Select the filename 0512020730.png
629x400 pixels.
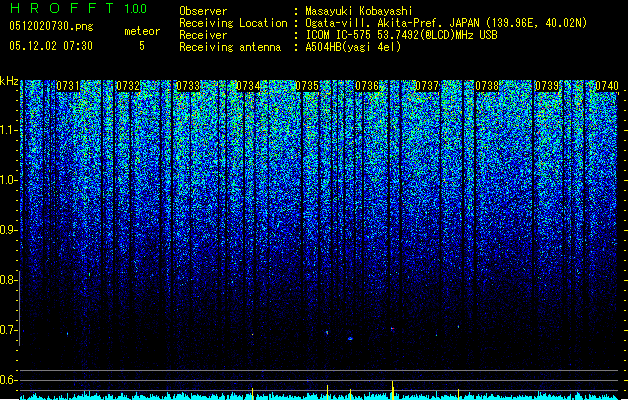point(51,26)
